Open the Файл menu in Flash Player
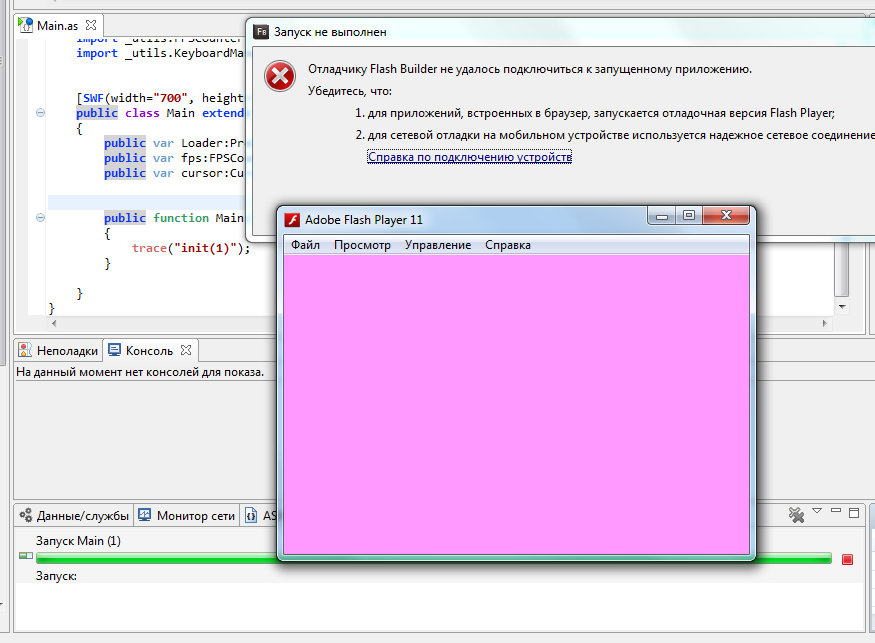This screenshot has height=643, width=875. (x=305, y=245)
